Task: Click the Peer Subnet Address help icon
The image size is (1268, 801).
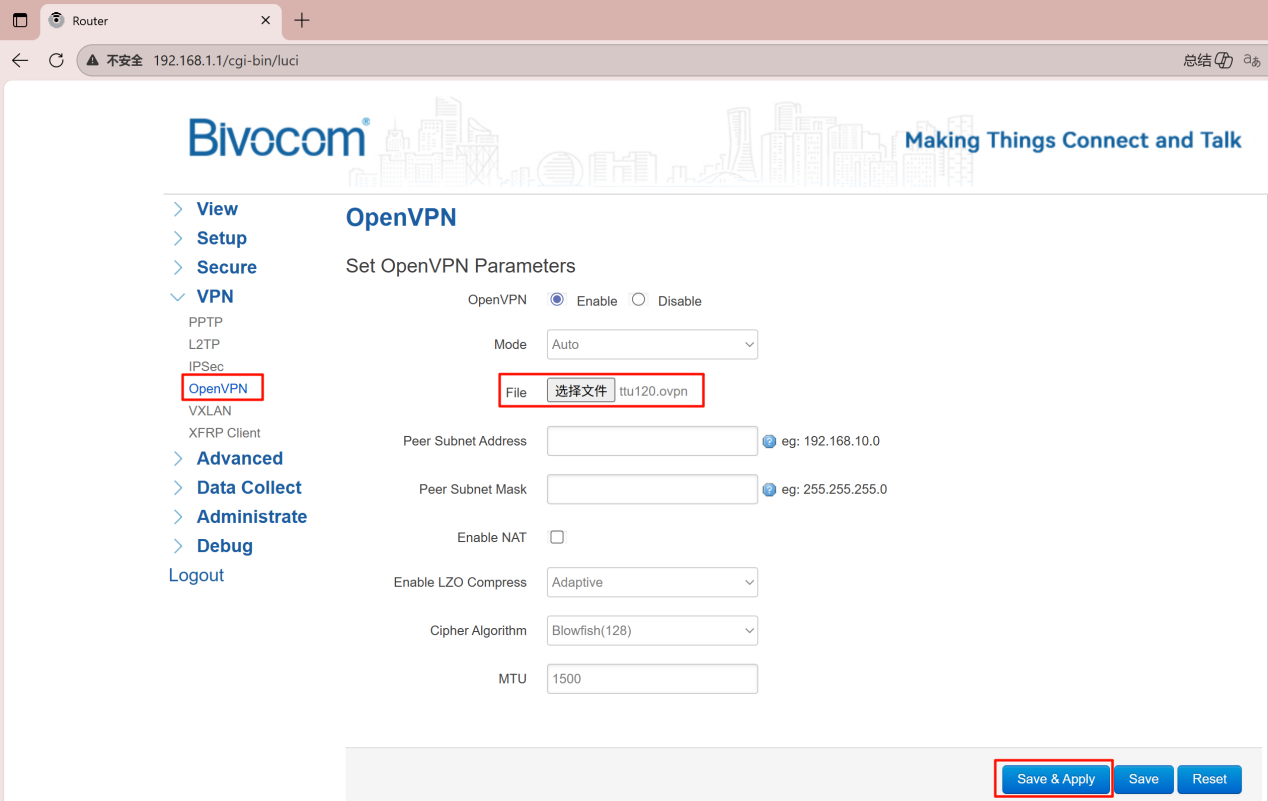Action: 769,441
